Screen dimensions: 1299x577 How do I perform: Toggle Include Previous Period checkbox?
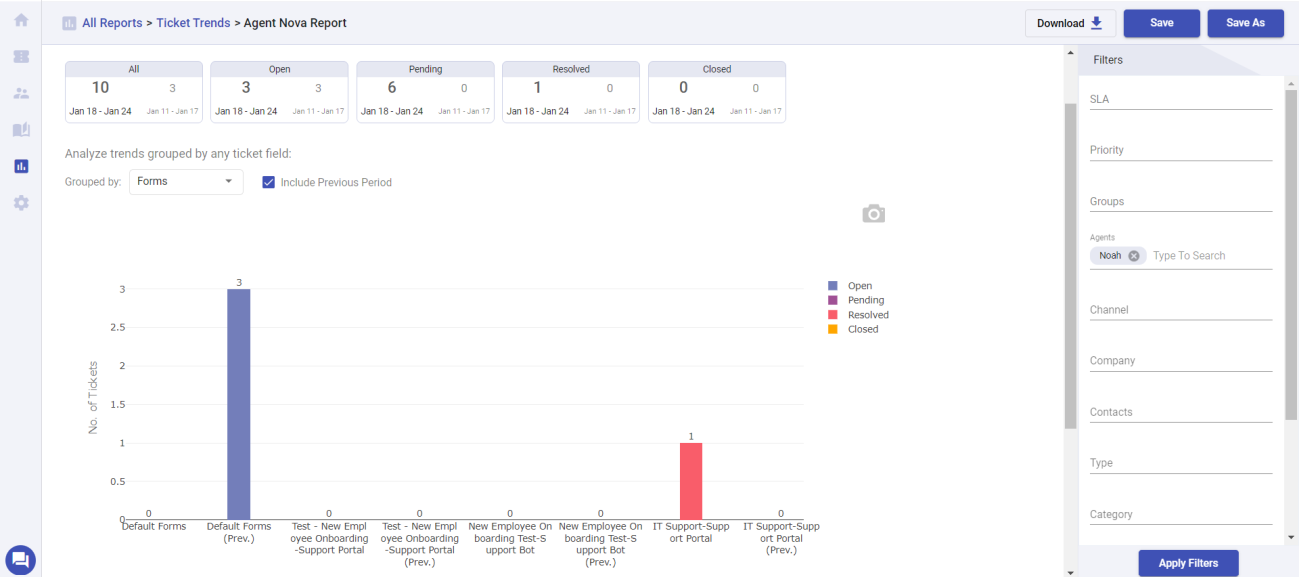[x=268, y=182]
